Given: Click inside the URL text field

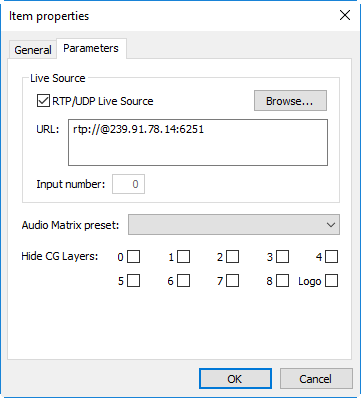Looking at the screenshot, I should [198, 142].
